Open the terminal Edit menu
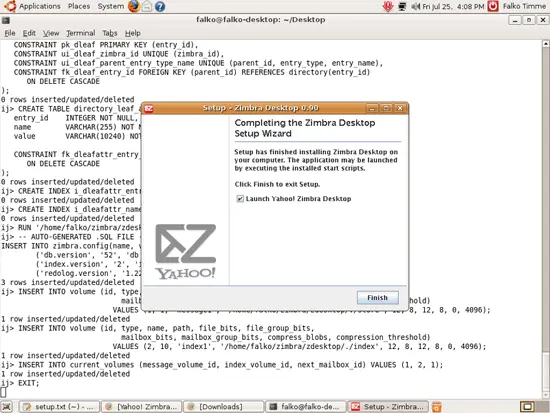Image resolution: width=550 pixels, height=413 pixels. 29,33
